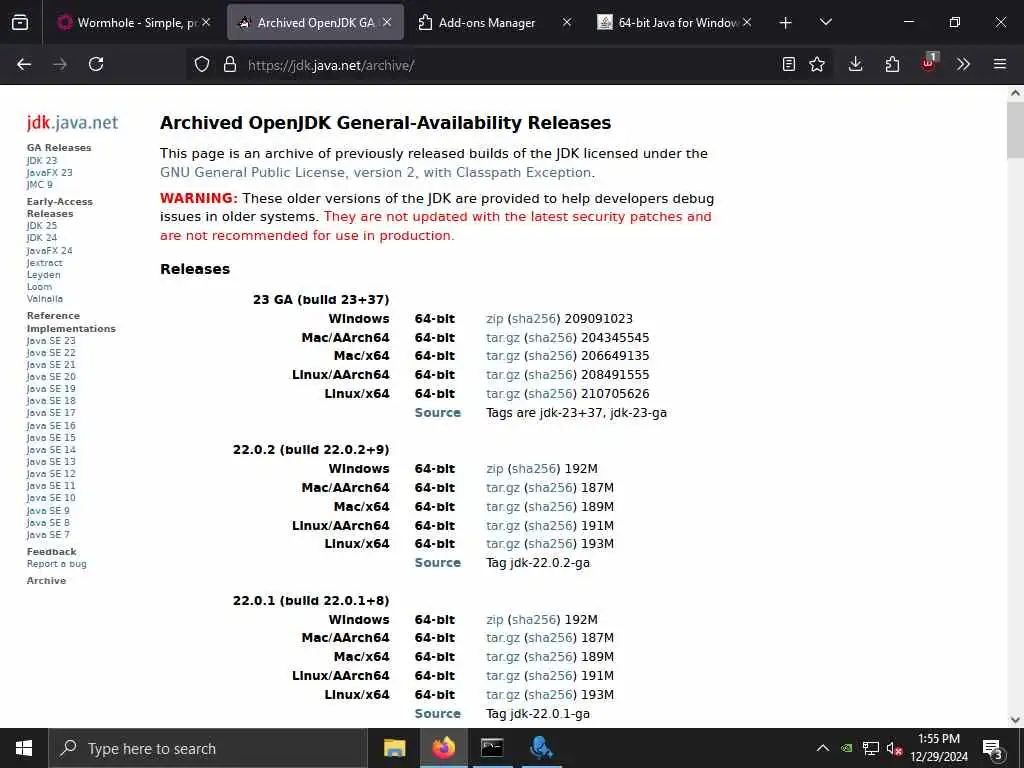Click the taskbar search box
Screen dimensions: 1024x768
click(208, 748)
